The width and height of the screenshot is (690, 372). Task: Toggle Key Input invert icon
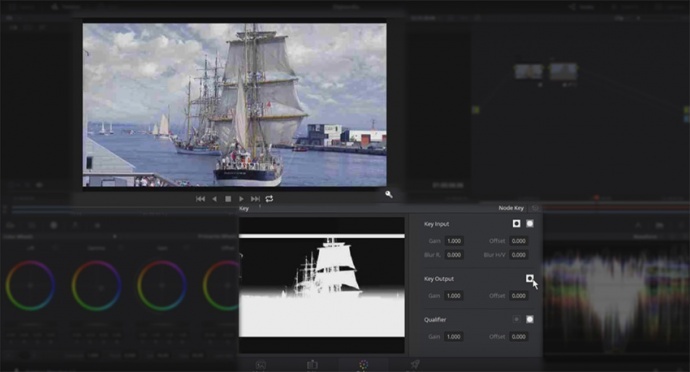[x=517, y=224]
